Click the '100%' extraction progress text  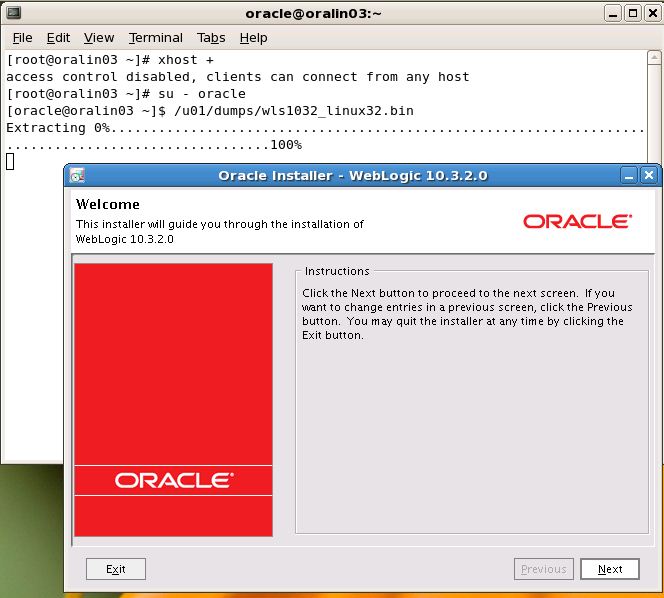[286, 145]
